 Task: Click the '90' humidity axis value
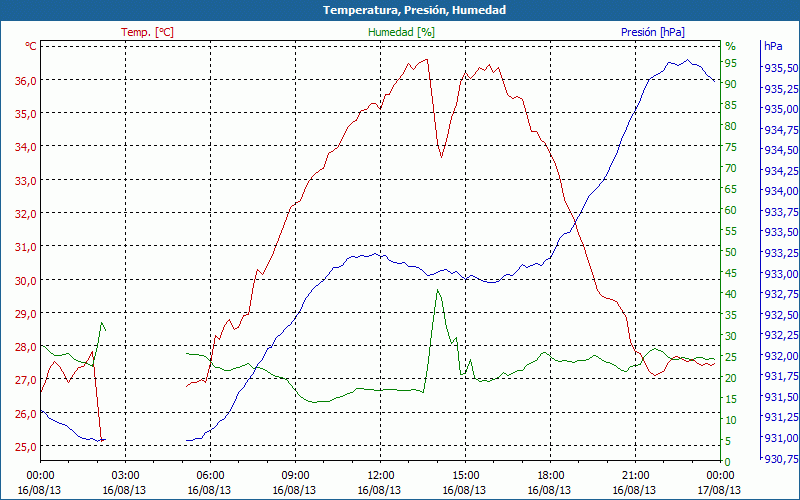click(731, 84)
